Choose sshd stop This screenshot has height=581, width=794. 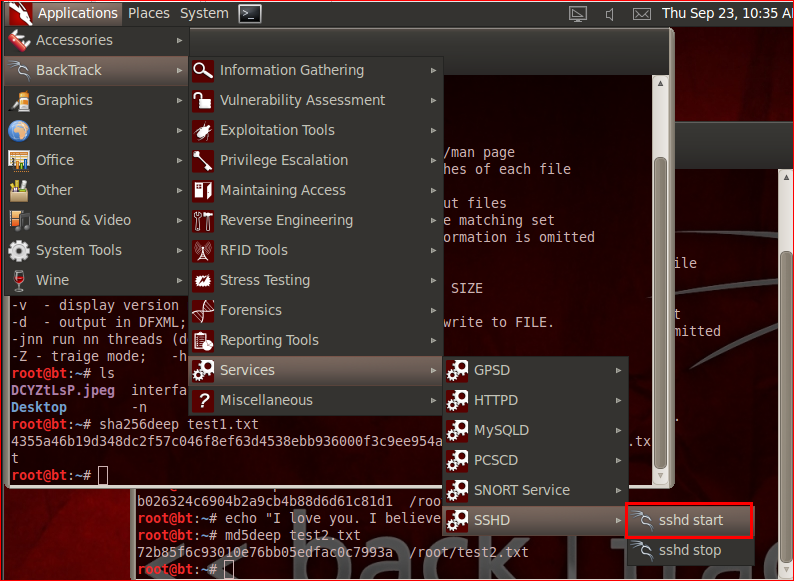(690, 550)
